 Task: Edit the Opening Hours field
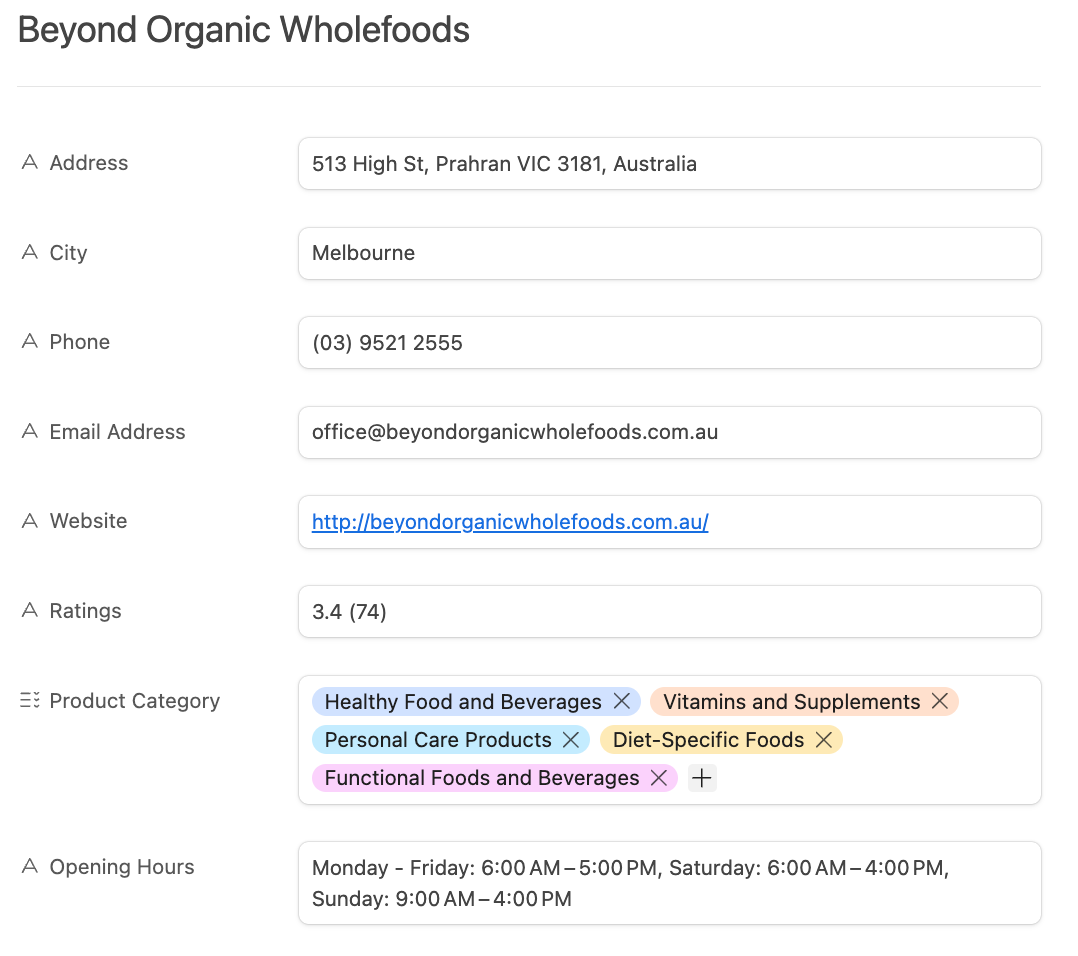click(670, 883)
